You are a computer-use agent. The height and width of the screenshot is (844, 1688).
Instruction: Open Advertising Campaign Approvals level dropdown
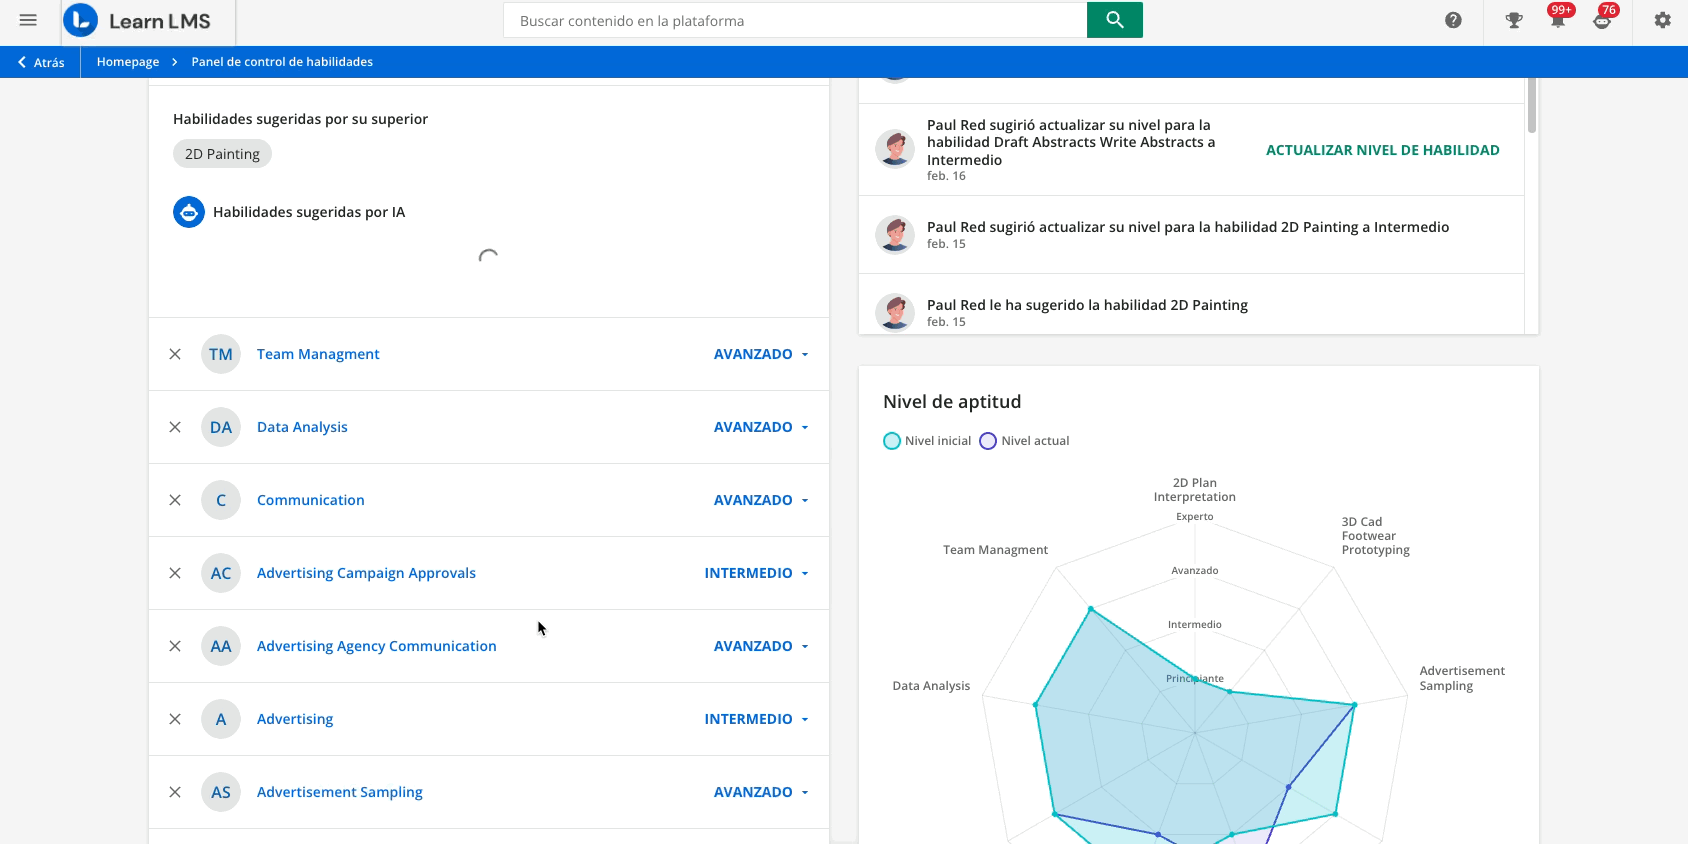(756, 573)
